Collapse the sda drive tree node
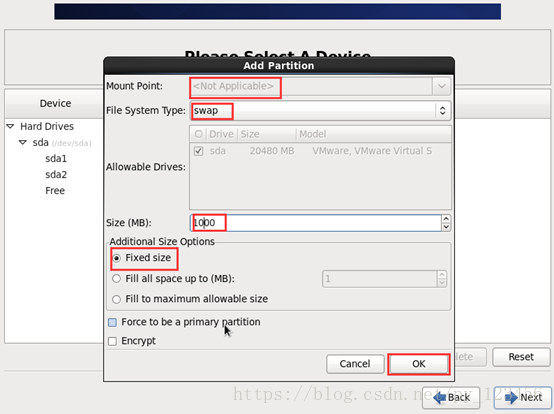The image size is (554, 414). click(23, 143)
